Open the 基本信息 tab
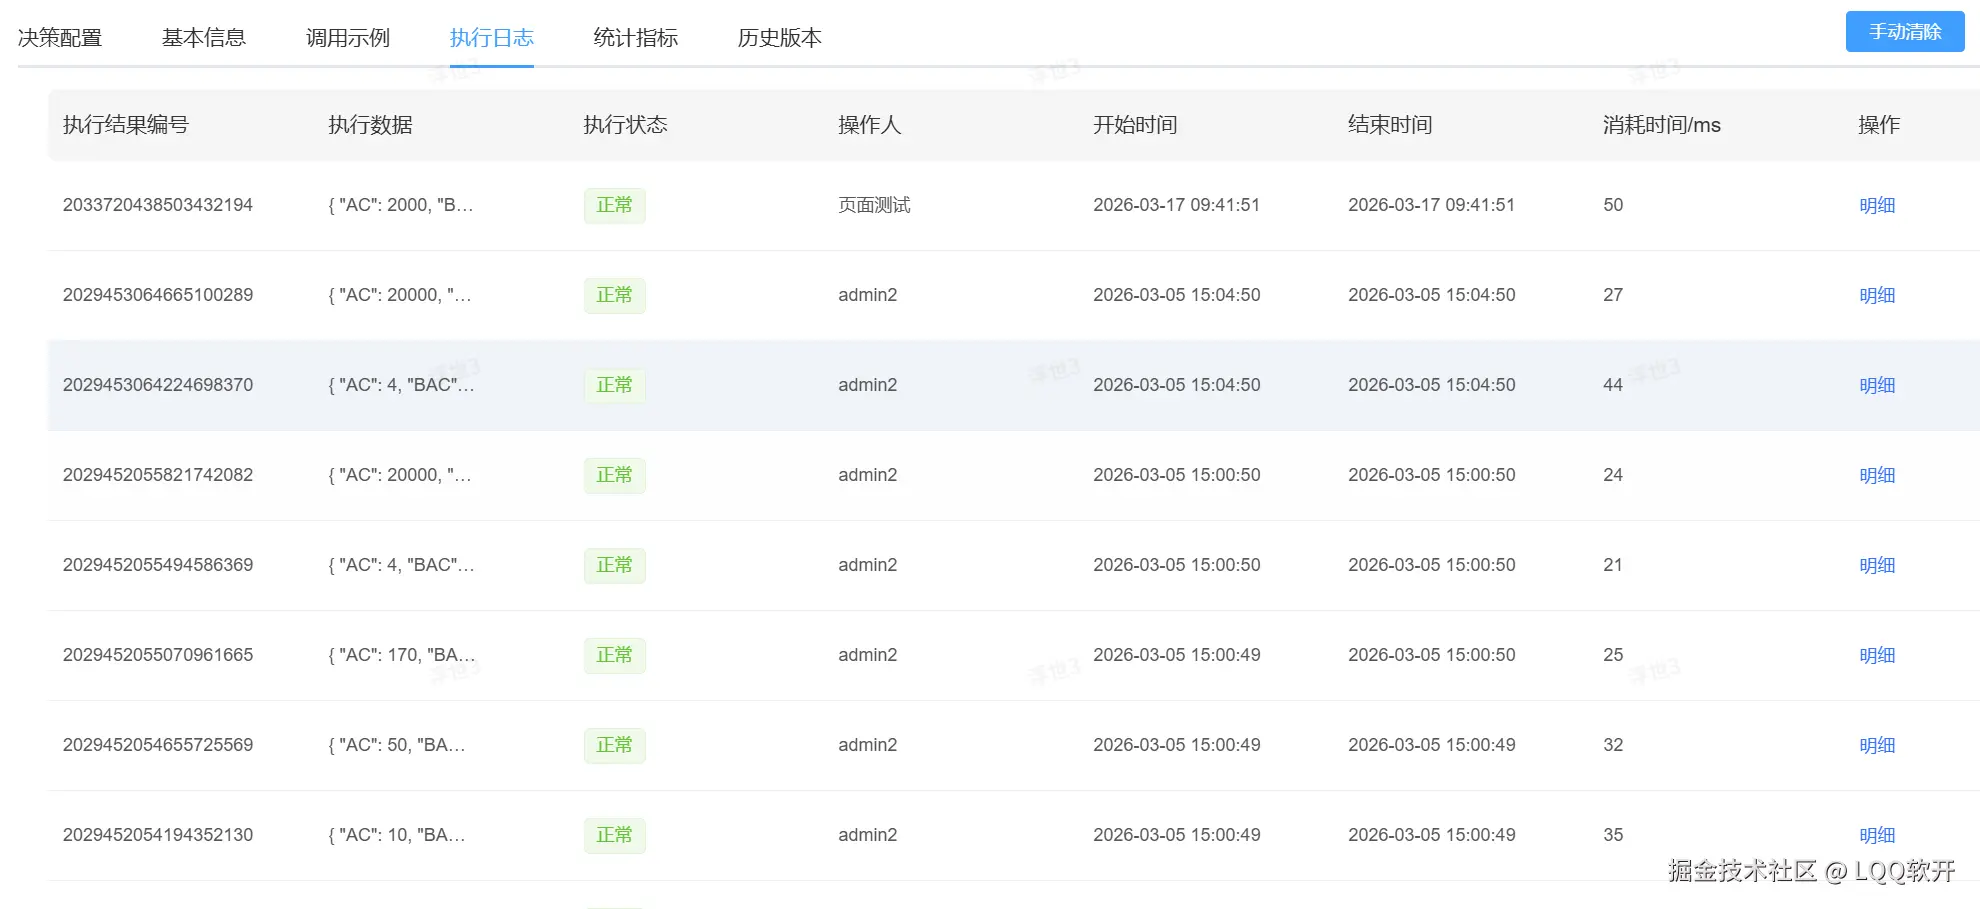The image size is (1980, 909). pyautogui.click(x=204, y=38)
